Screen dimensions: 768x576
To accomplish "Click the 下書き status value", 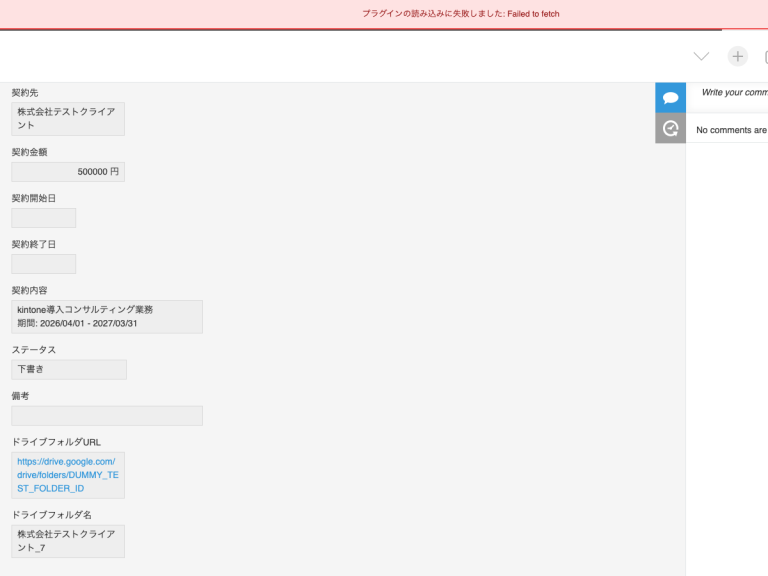I will point(69,370).
